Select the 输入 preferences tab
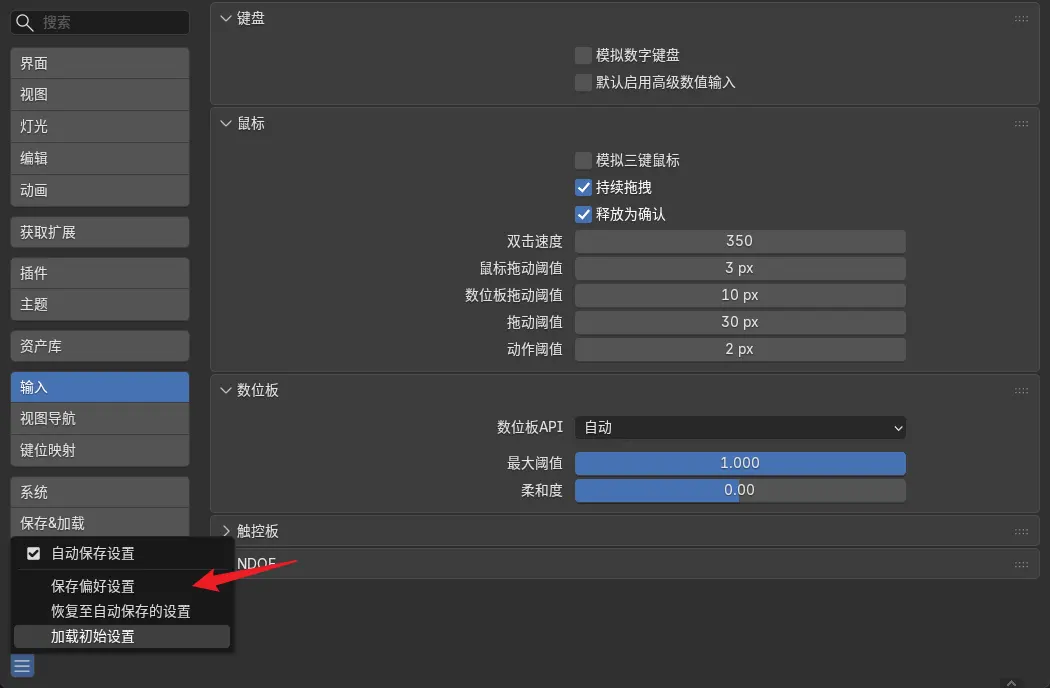The height and width of the screenshot is (688, 1050). 100,387
